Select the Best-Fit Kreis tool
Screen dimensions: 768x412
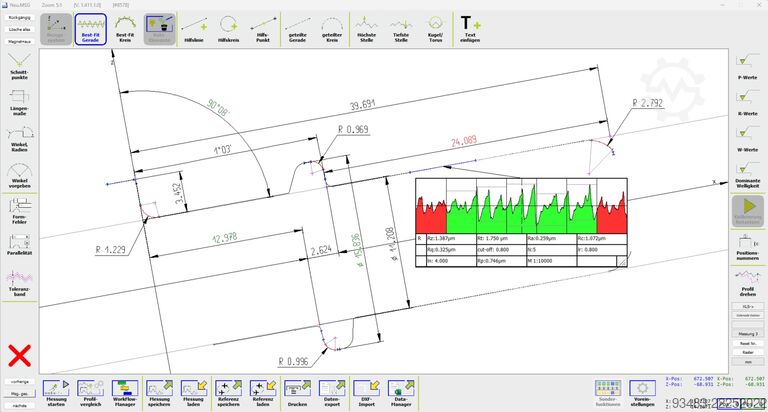click(x=125, y=29)
